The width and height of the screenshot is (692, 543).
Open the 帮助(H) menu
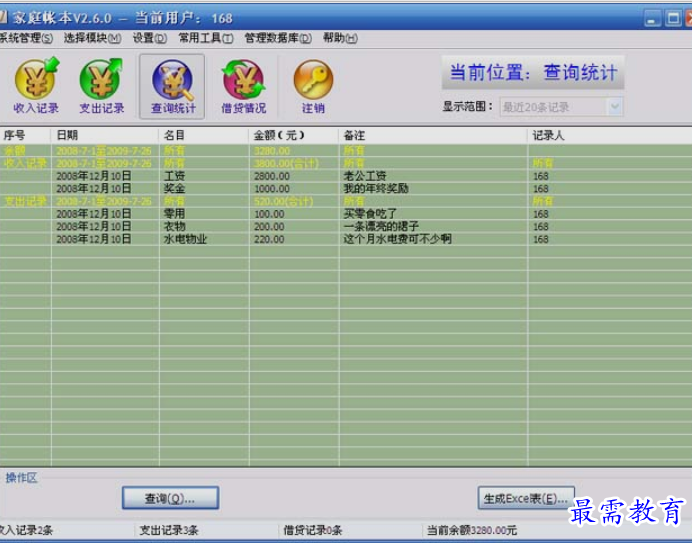(340, 38)
